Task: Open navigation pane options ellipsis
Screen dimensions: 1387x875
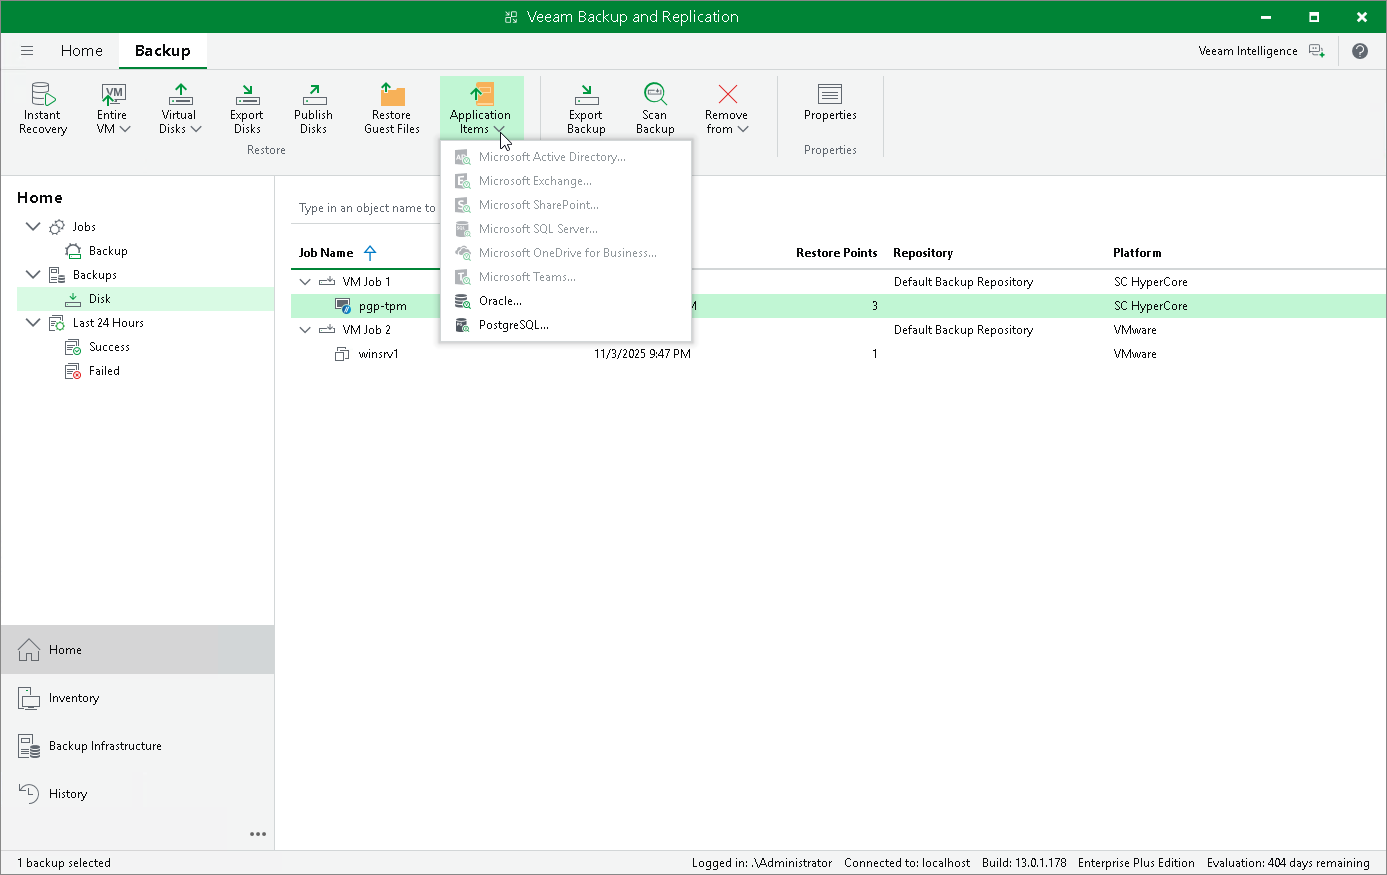Action: click(x=258, y=834)
